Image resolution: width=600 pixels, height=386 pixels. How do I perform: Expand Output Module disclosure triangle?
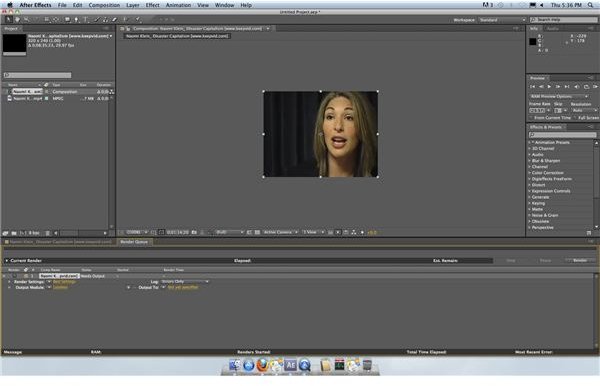point(9,287)
